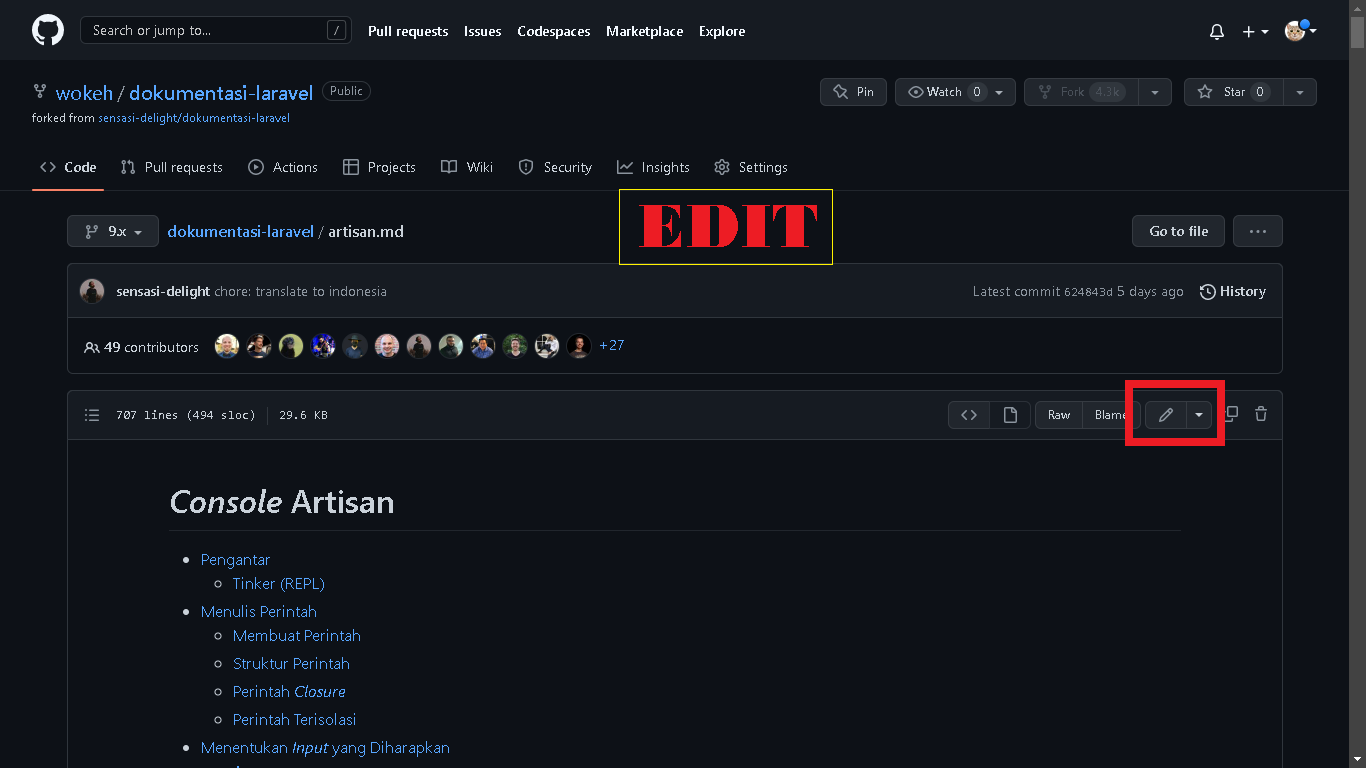Open the GitHub home logo
This screenshot has width=1366, height=768.
[x=48, y=31]
